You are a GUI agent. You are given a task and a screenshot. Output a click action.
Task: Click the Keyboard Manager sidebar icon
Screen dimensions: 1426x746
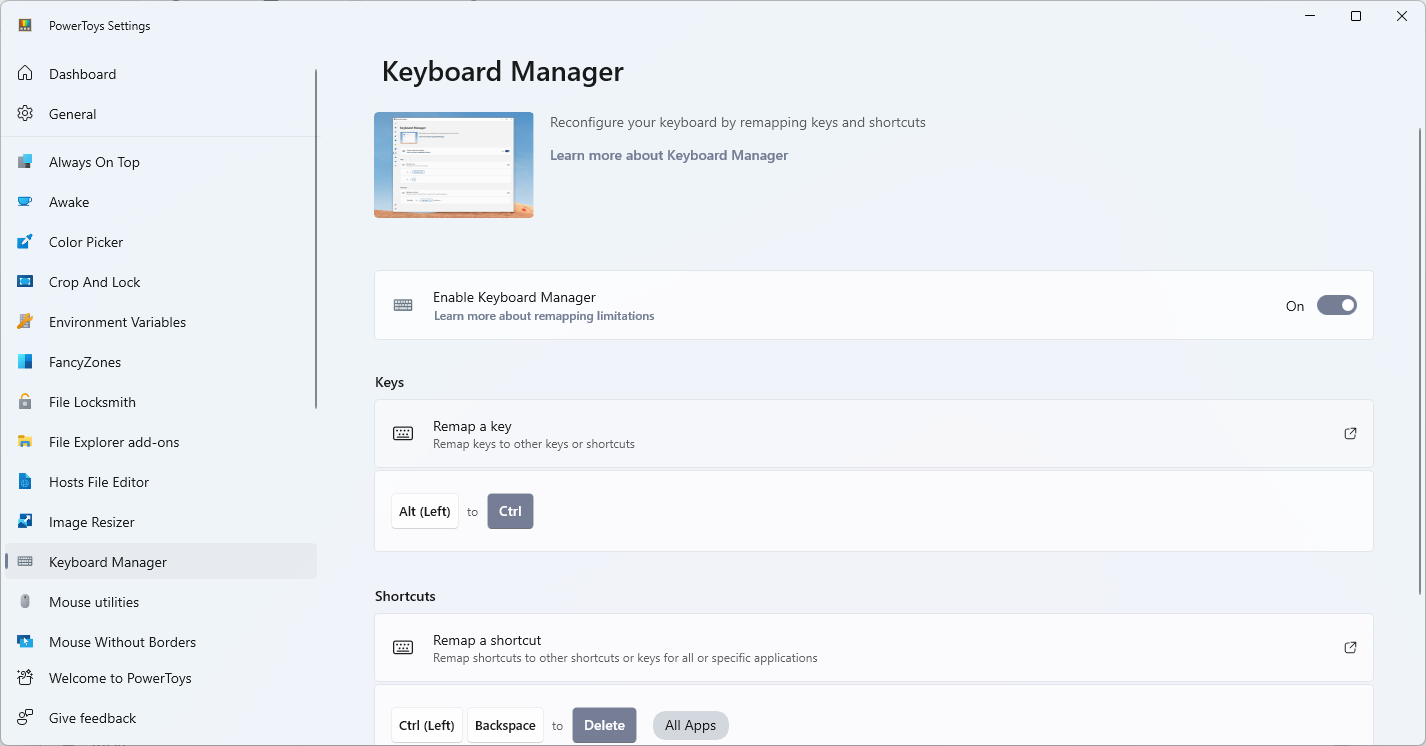[25, 562]
